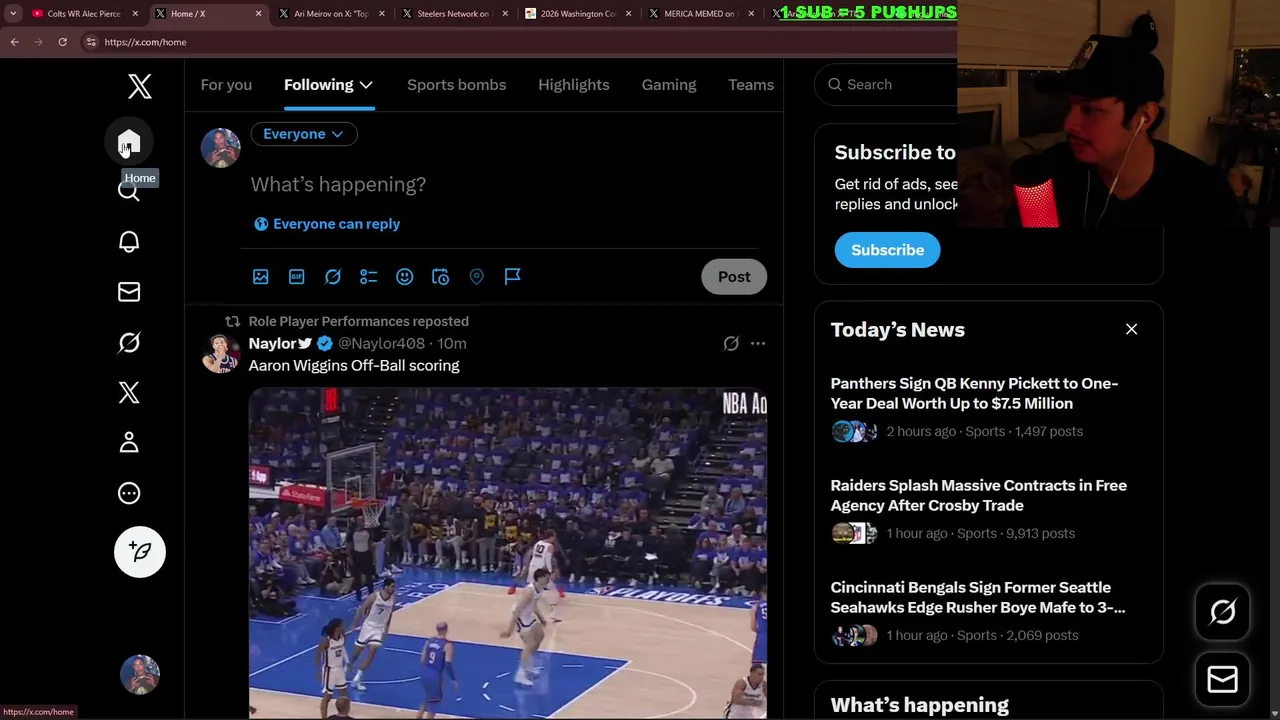
Task: Add media image icon to post
Action: tap(261, 277)
